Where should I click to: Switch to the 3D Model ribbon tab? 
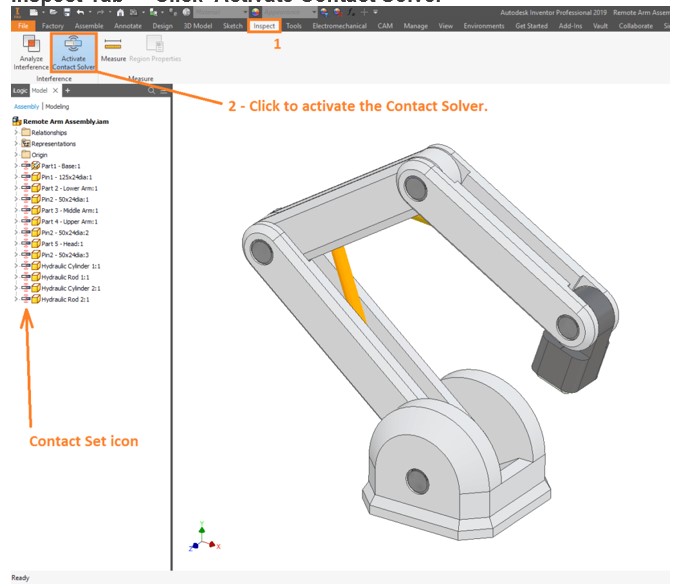pyautogui.click(x=199, y=26)
